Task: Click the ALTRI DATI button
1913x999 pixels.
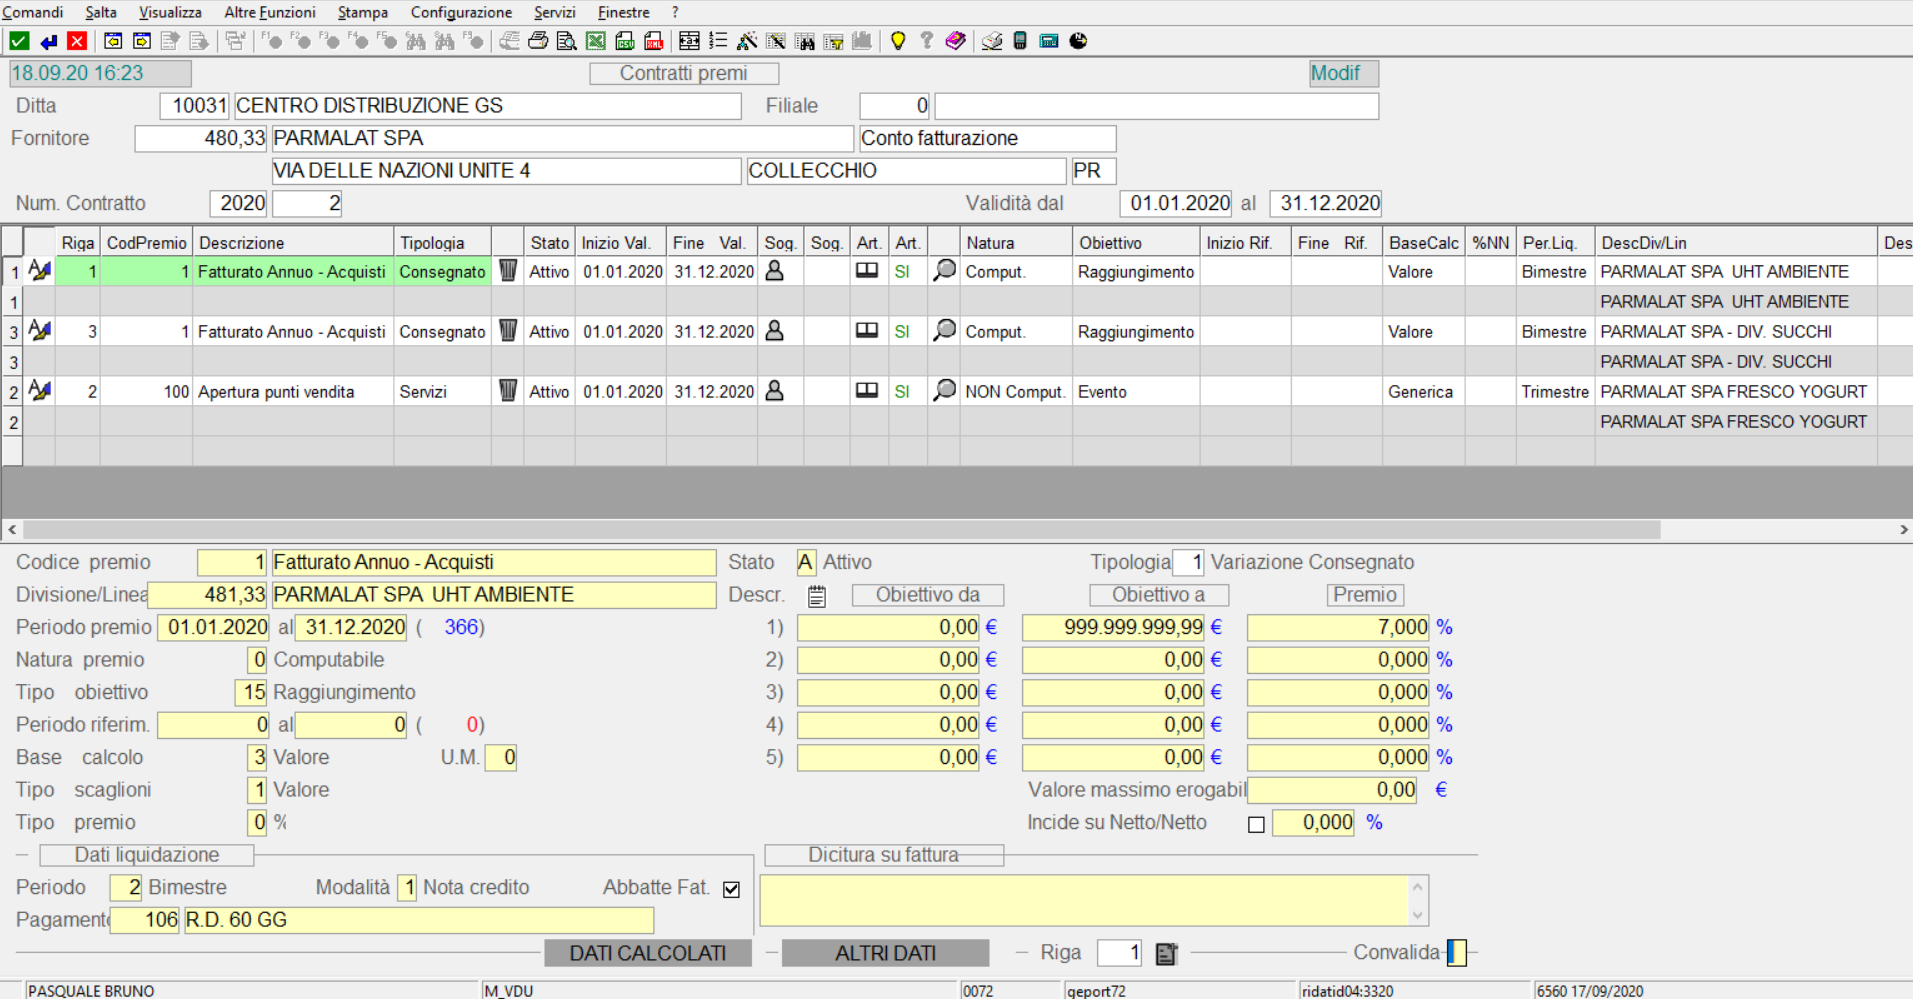Action: pos(885,953)
